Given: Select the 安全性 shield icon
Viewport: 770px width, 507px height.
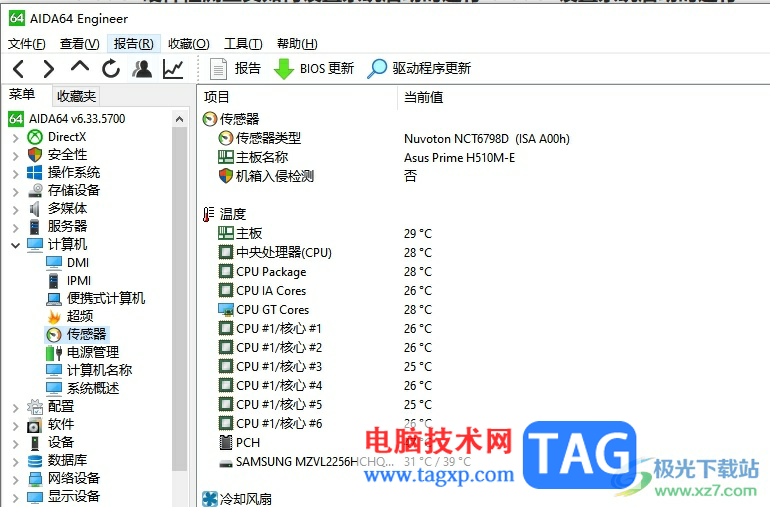Looking at the screenshot, I should (35, 155).
